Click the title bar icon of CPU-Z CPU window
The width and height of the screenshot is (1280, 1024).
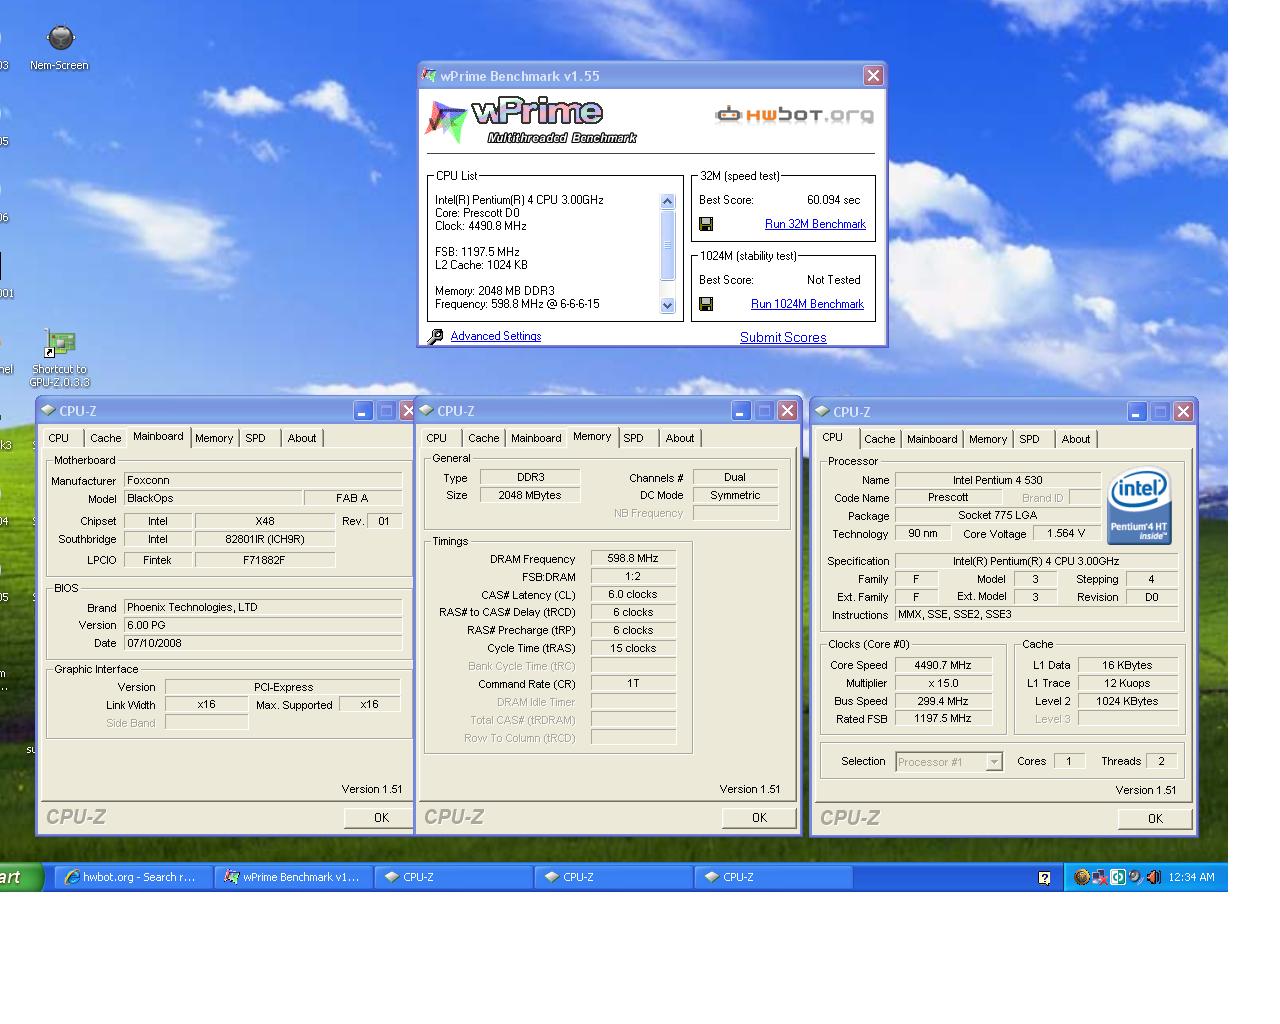[822, 412]
